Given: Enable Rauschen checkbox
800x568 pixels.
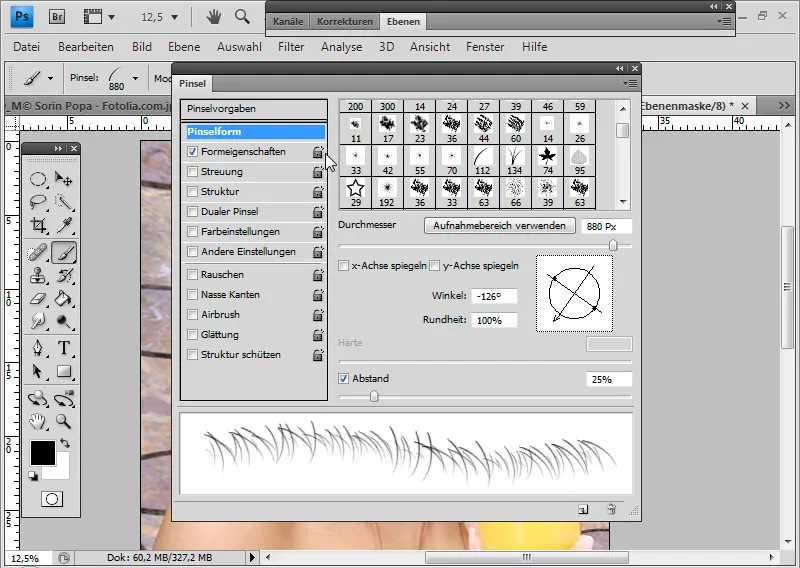Looking at the screenshot, I should 192,275.
